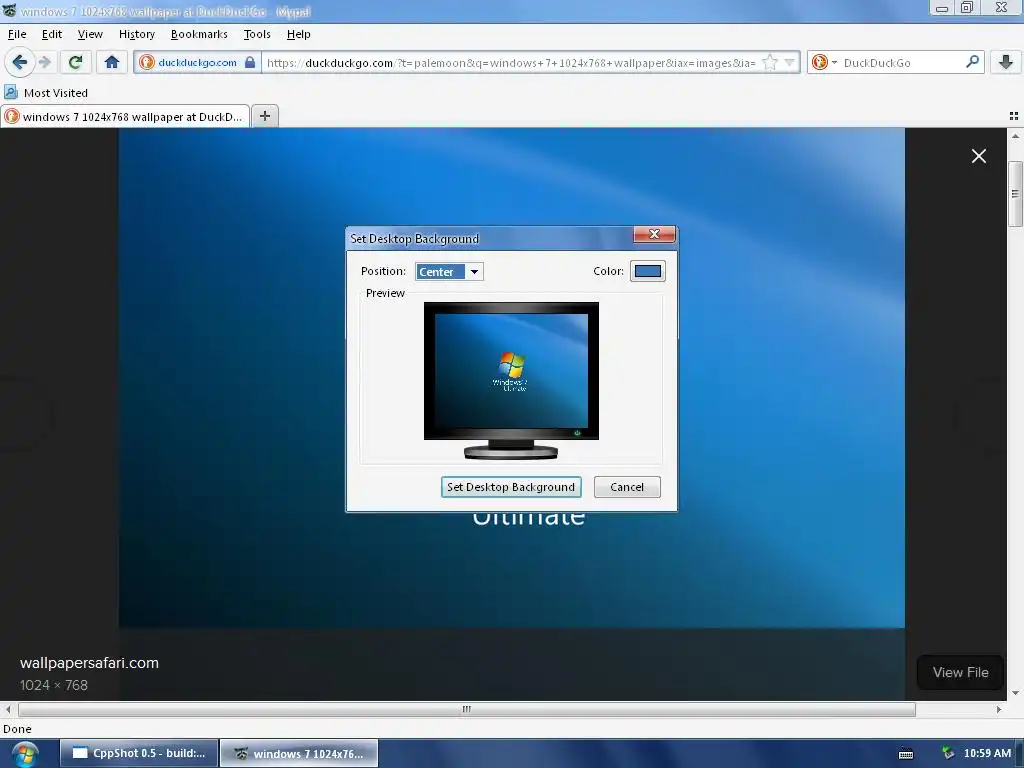Click the Set Desktop Background button
Screen dimensions: 1024x768
[511, 487]
